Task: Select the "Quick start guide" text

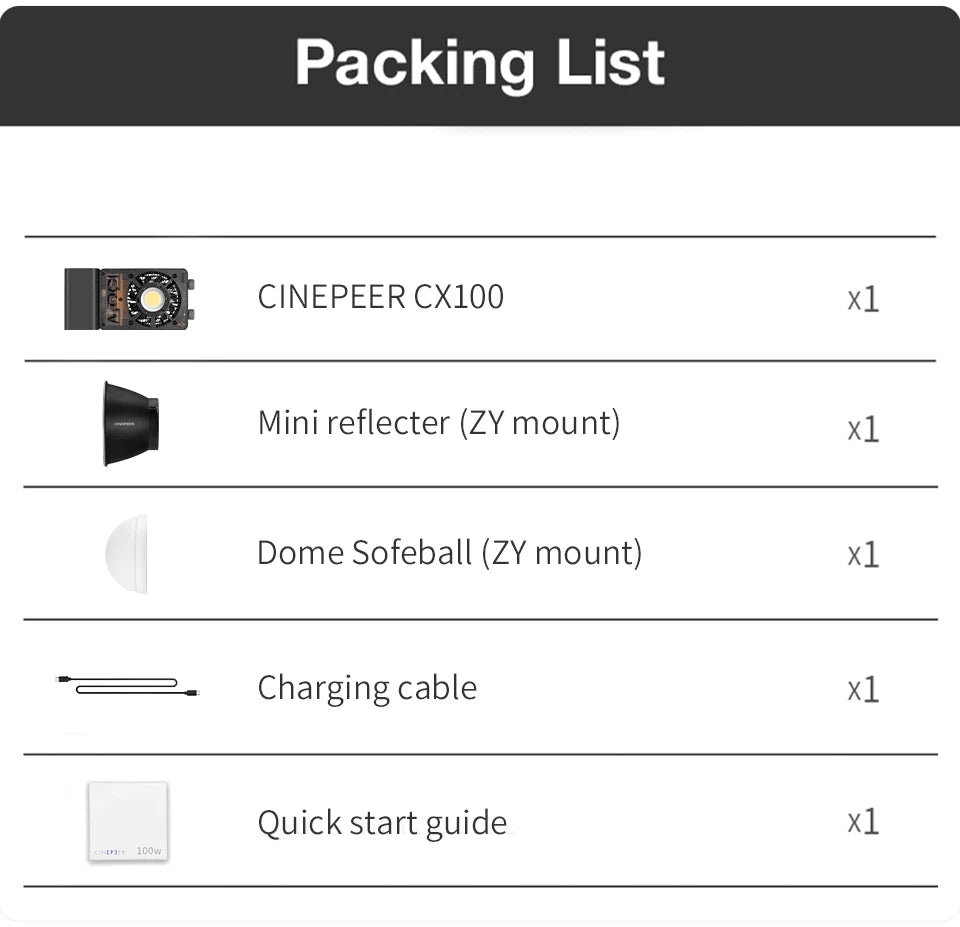Action: click(x=382, y=822)
